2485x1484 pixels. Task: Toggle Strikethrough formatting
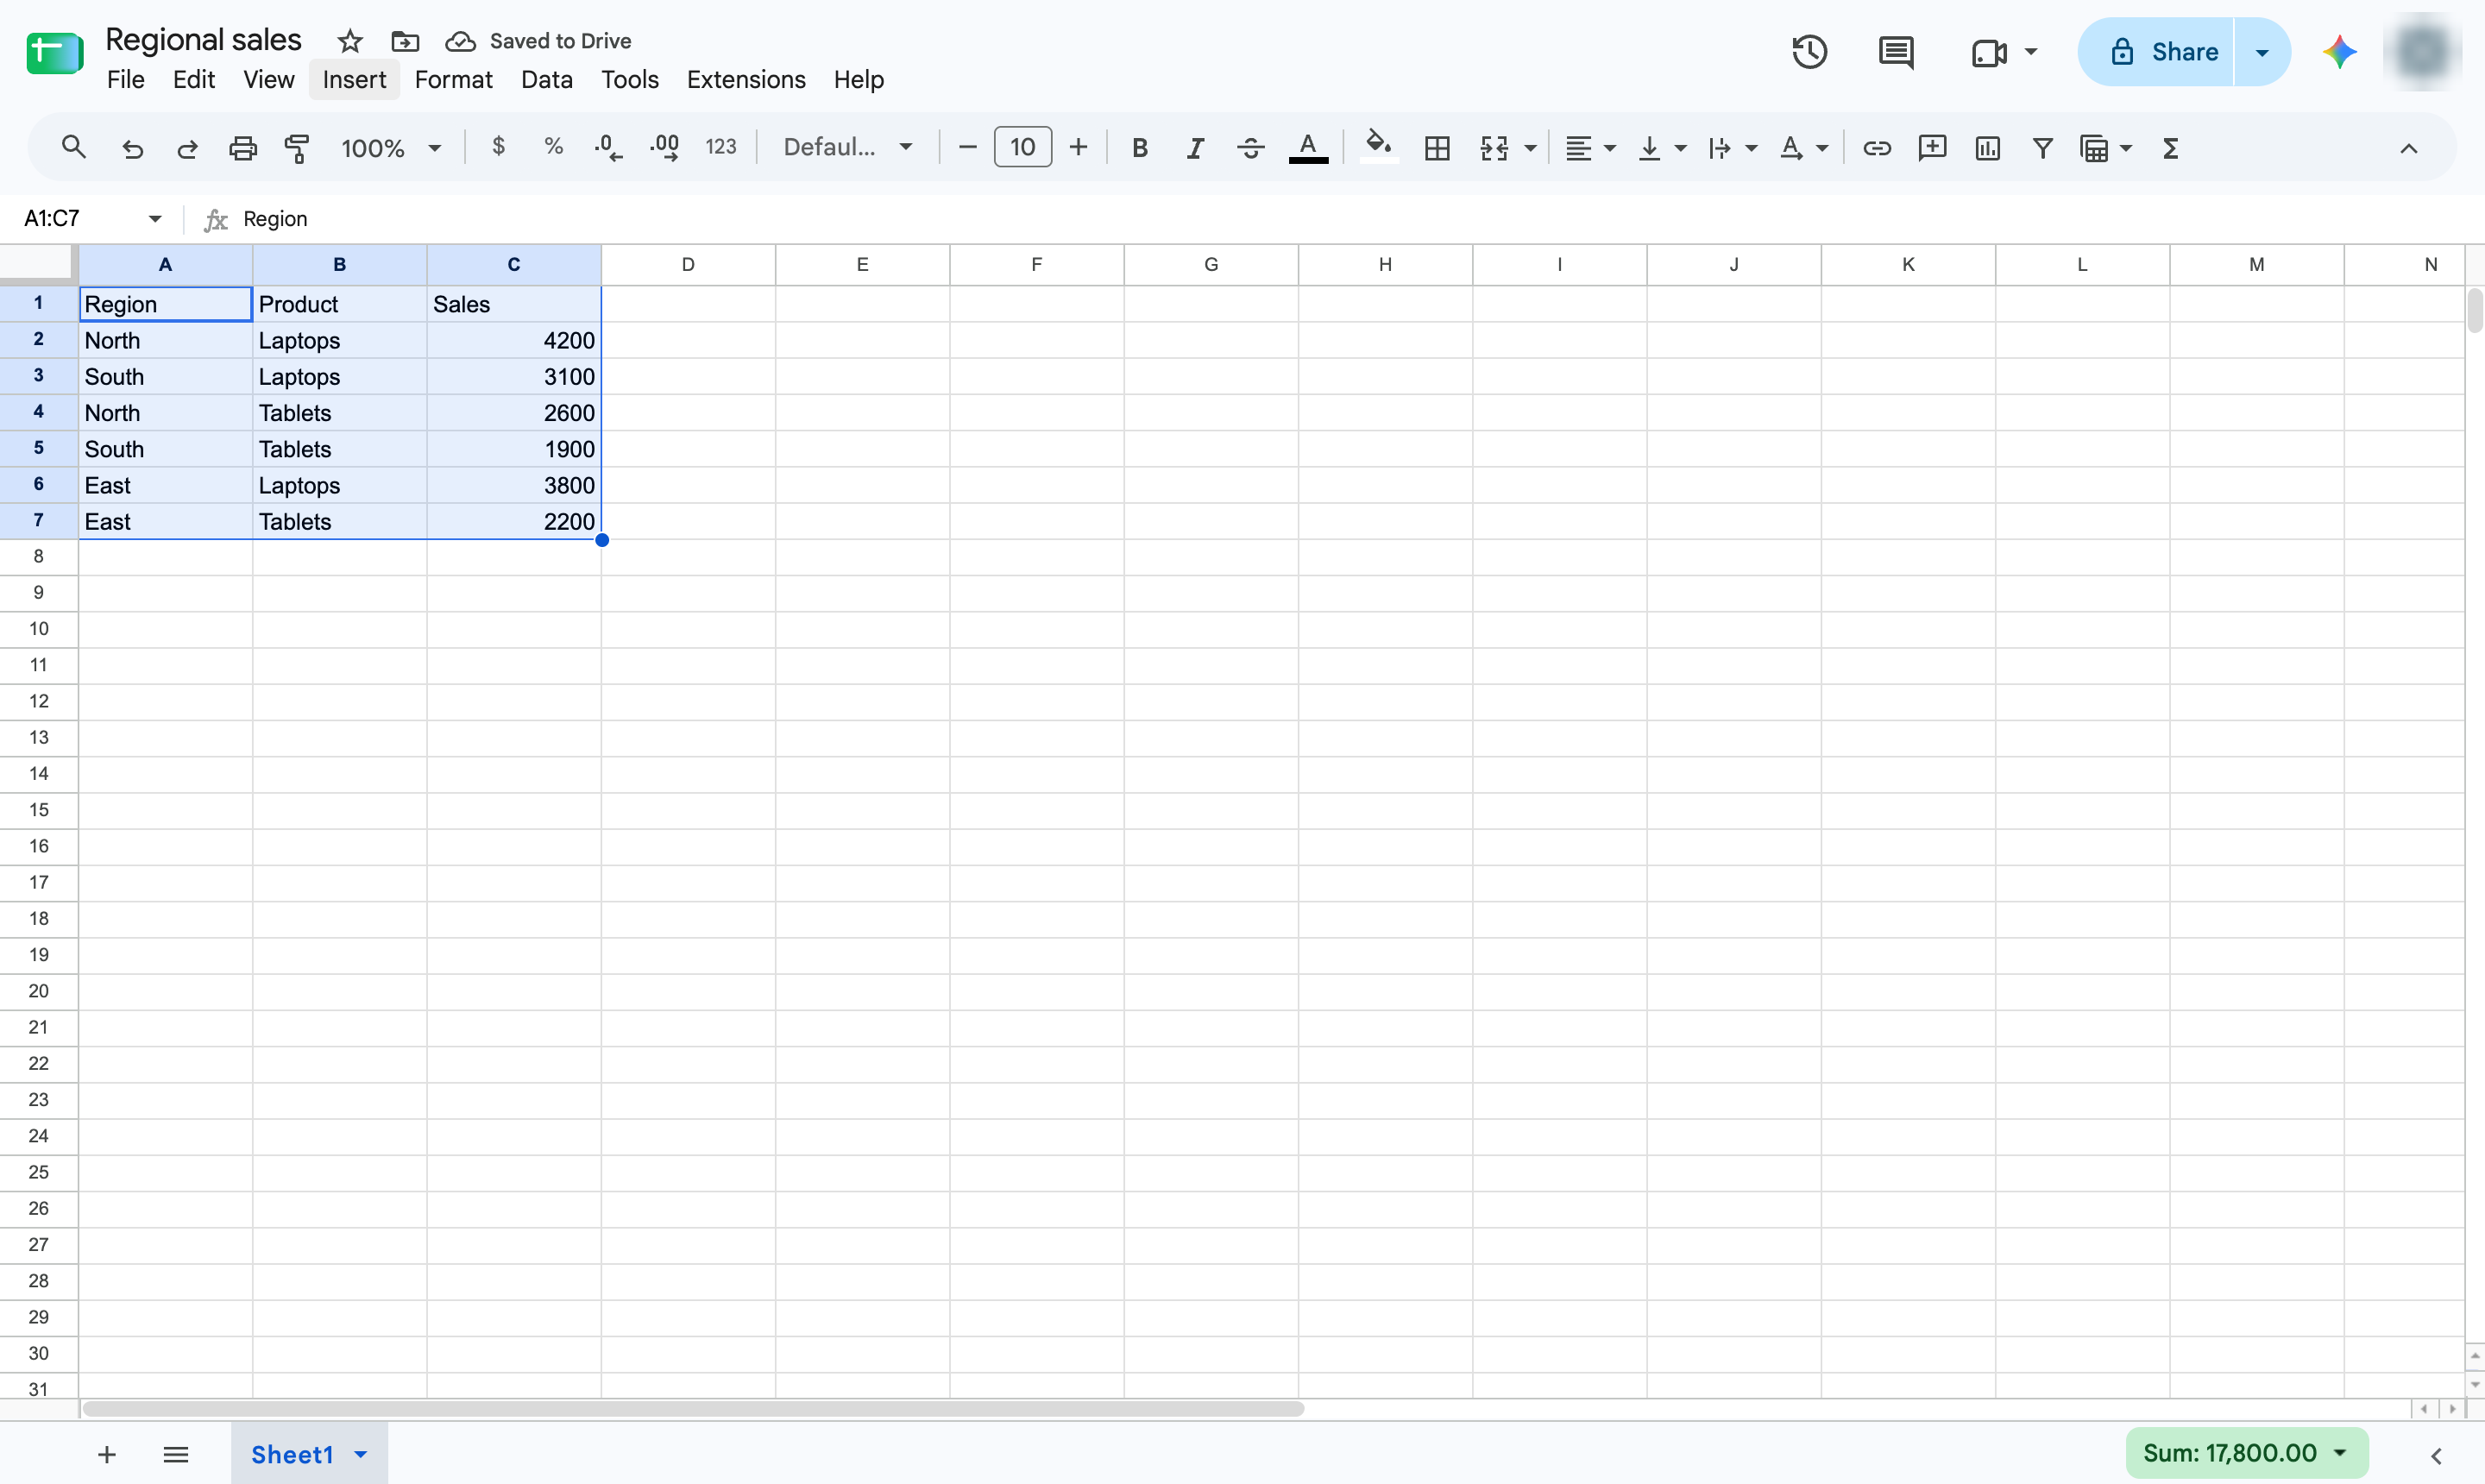pos(1250,148)
